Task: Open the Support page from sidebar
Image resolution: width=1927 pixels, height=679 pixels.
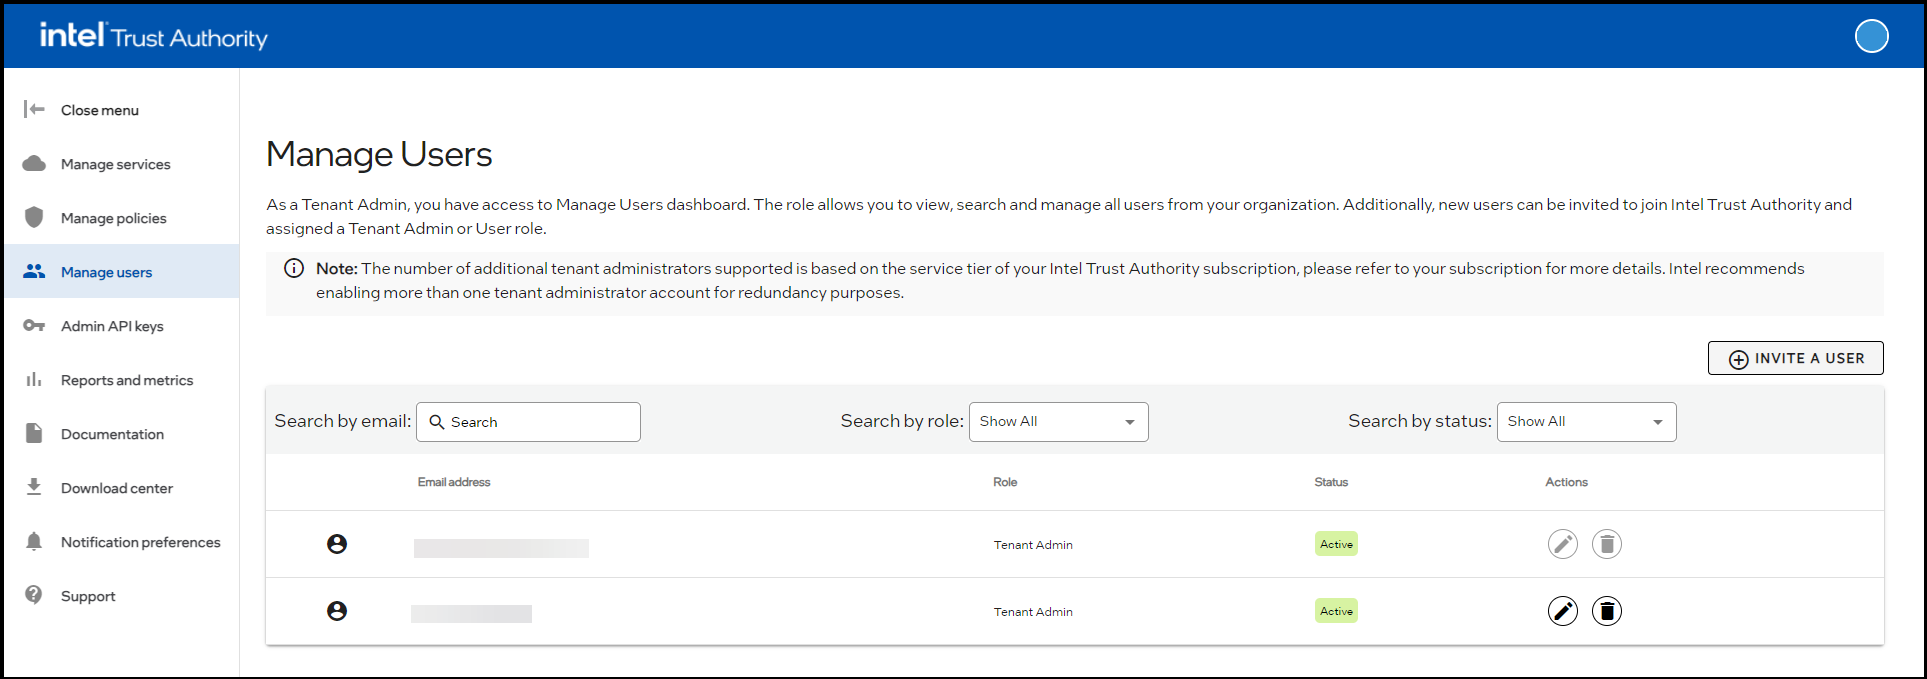Action: tap(88, 596)
